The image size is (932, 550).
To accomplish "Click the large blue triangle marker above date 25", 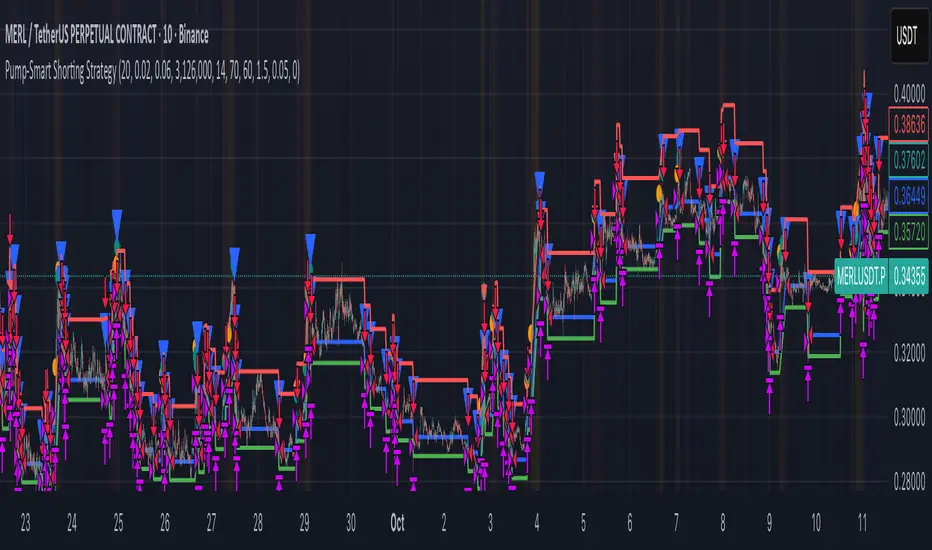I will coord(117,224).
